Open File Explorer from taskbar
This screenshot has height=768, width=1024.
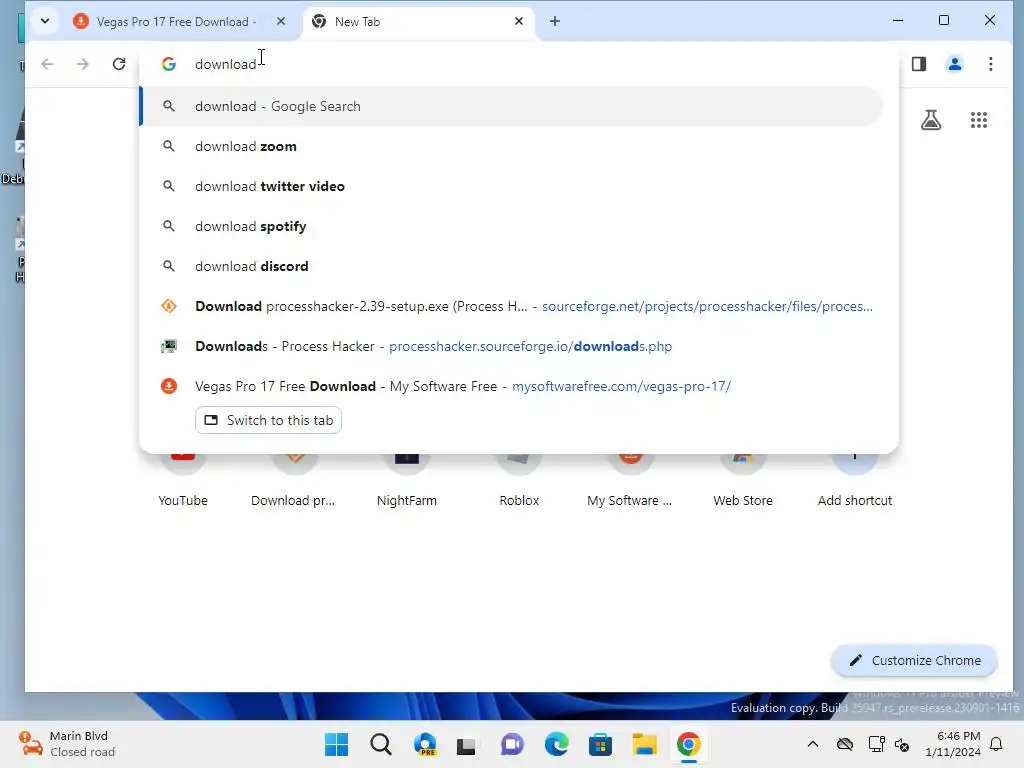coord(645,744)
